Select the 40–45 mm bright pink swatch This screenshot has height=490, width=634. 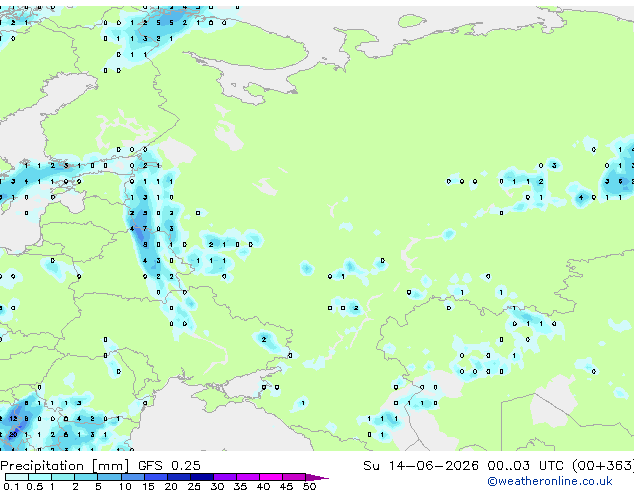tap(271, 477)
